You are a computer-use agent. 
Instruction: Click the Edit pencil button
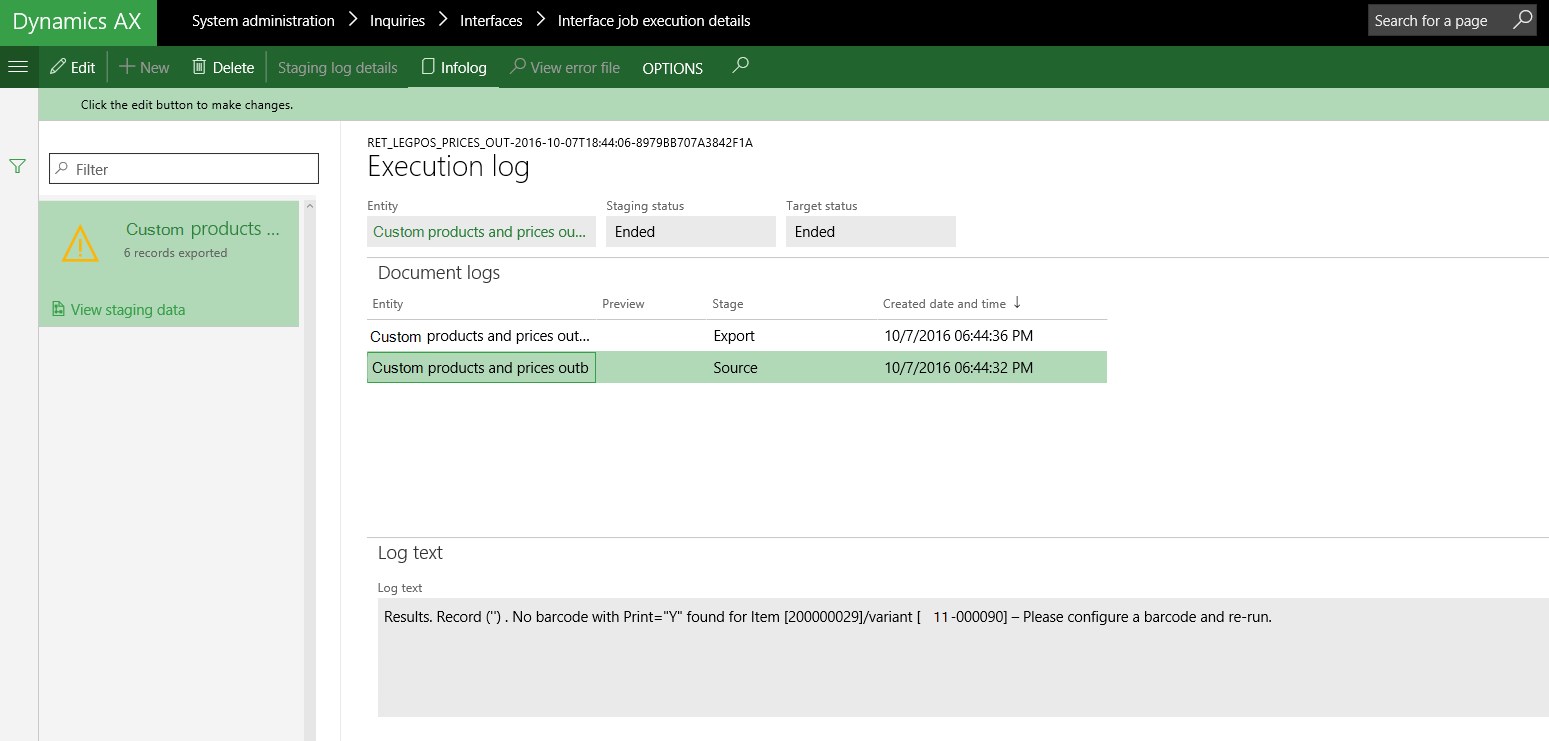[73, 67]
